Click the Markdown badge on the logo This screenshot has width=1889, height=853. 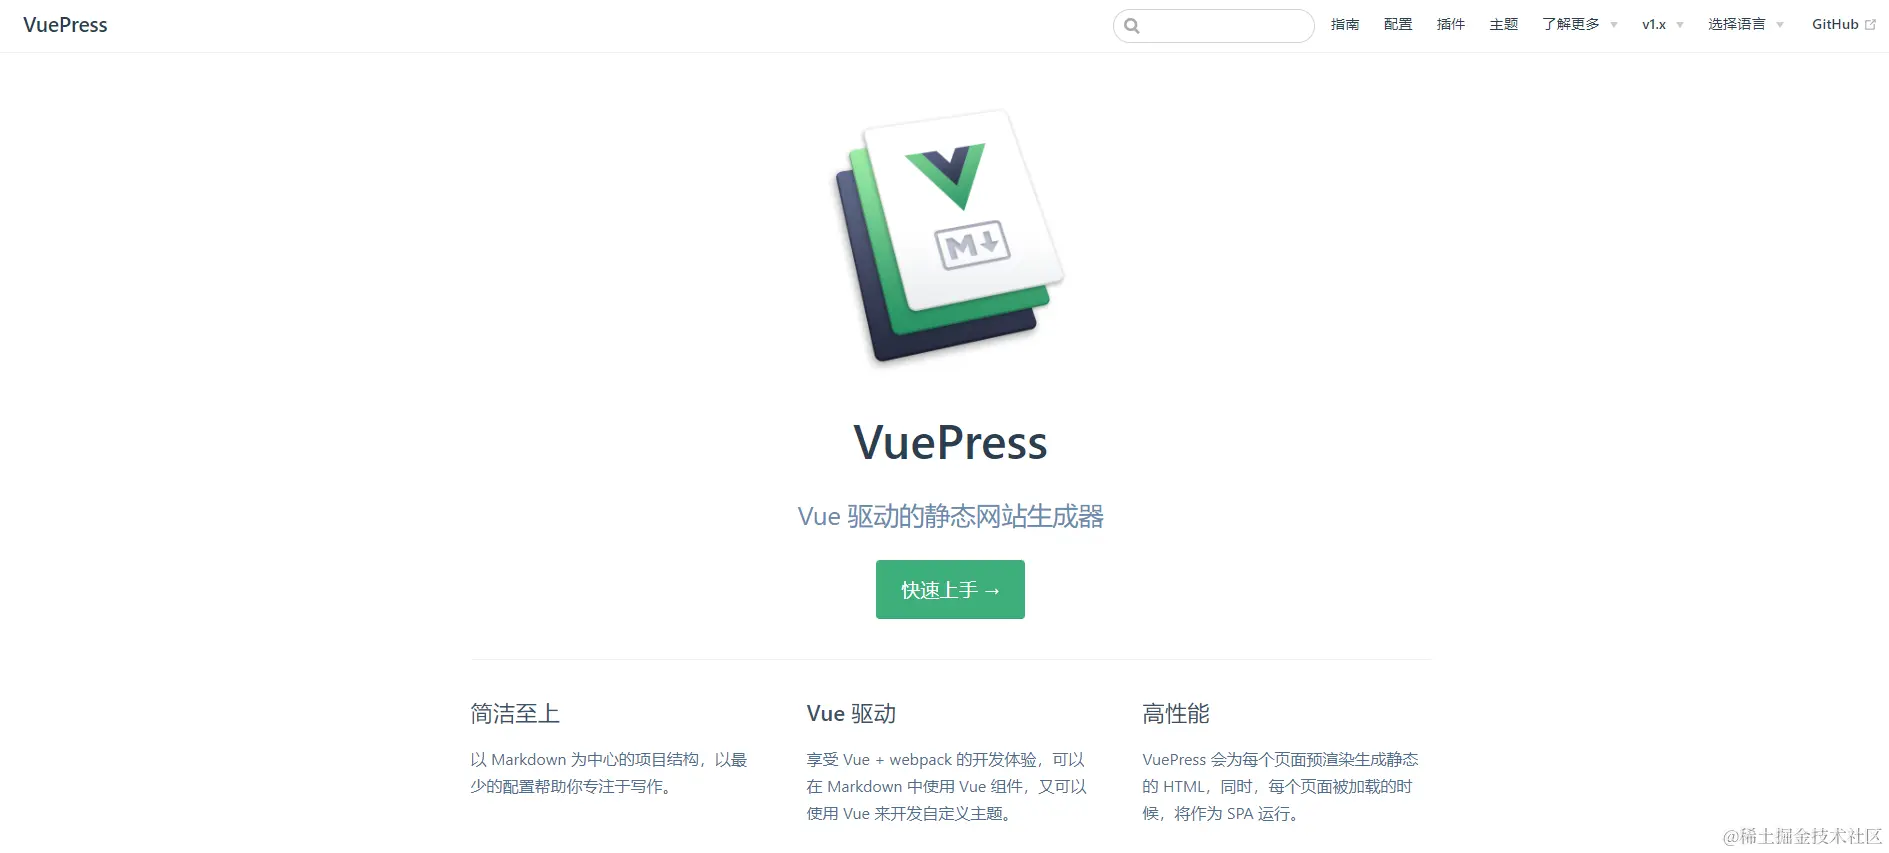[x=972, y=245]
